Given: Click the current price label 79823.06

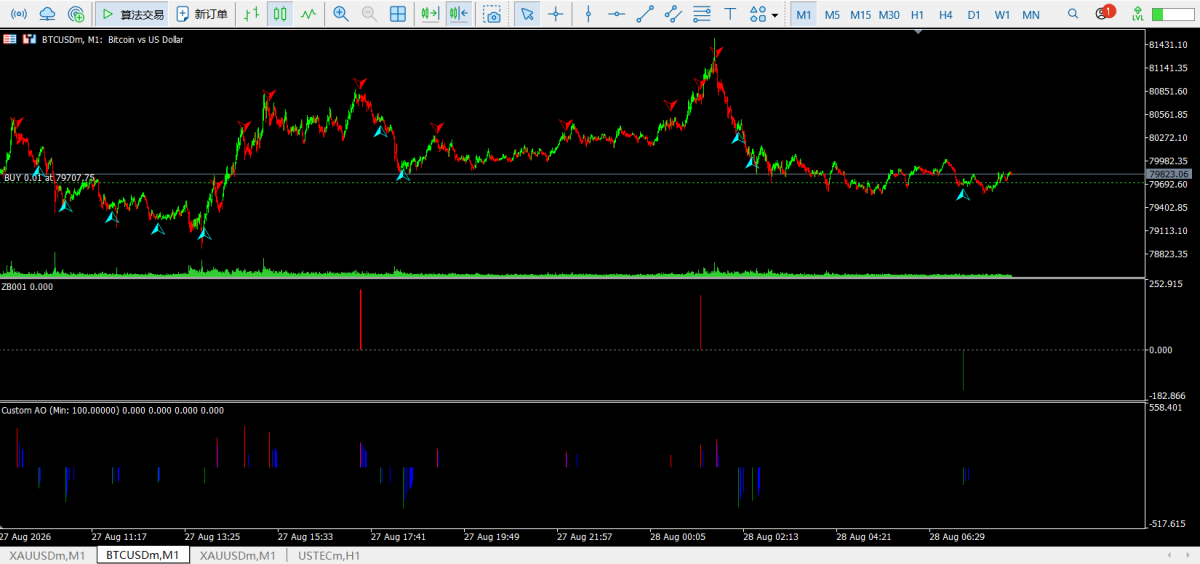Looking at the screenshot, I should tap(1170, 174).
